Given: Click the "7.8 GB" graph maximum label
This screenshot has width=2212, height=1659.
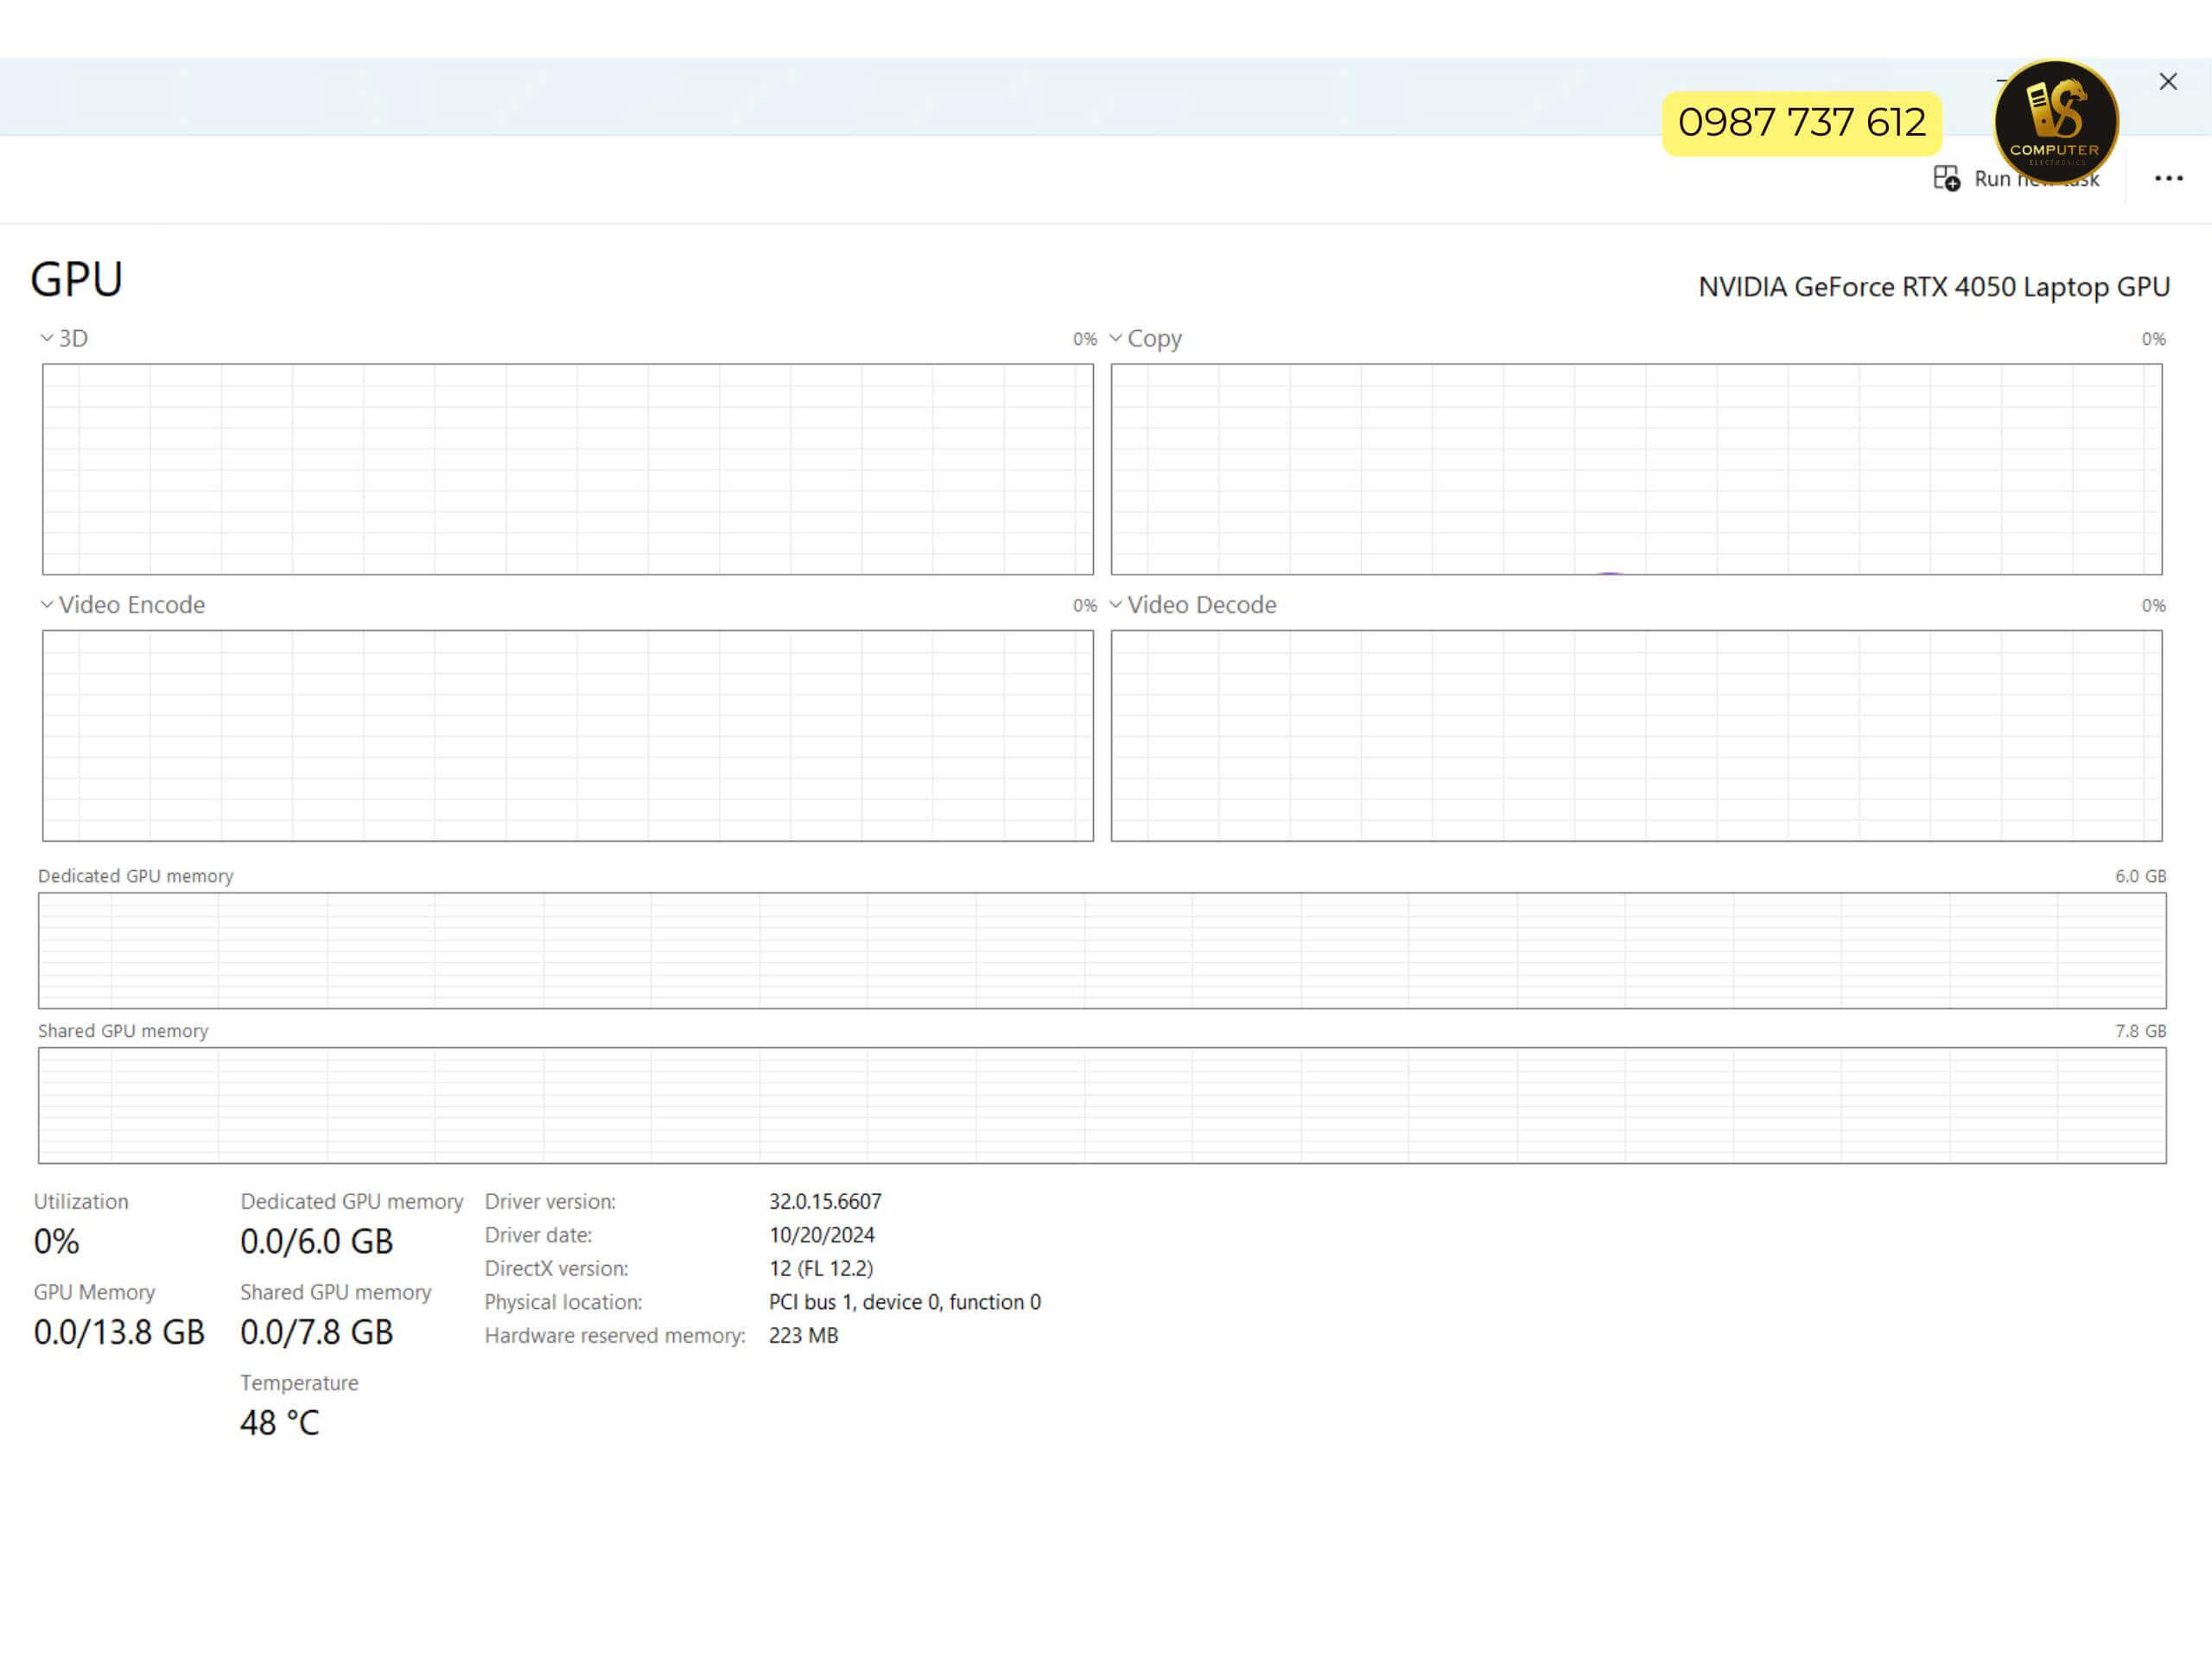Looking at the screenshot, I should pyautogui.click(x=2140, y=1031).
